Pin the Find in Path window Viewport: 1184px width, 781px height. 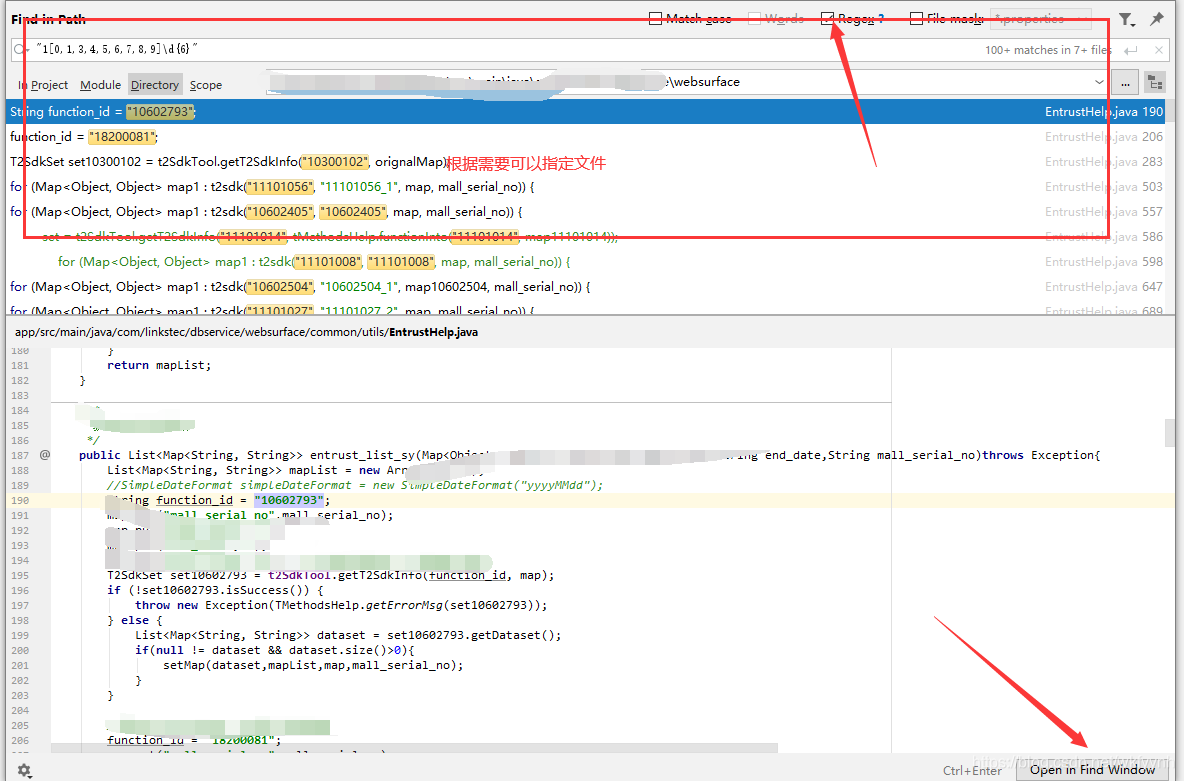tap(1157, 19)
